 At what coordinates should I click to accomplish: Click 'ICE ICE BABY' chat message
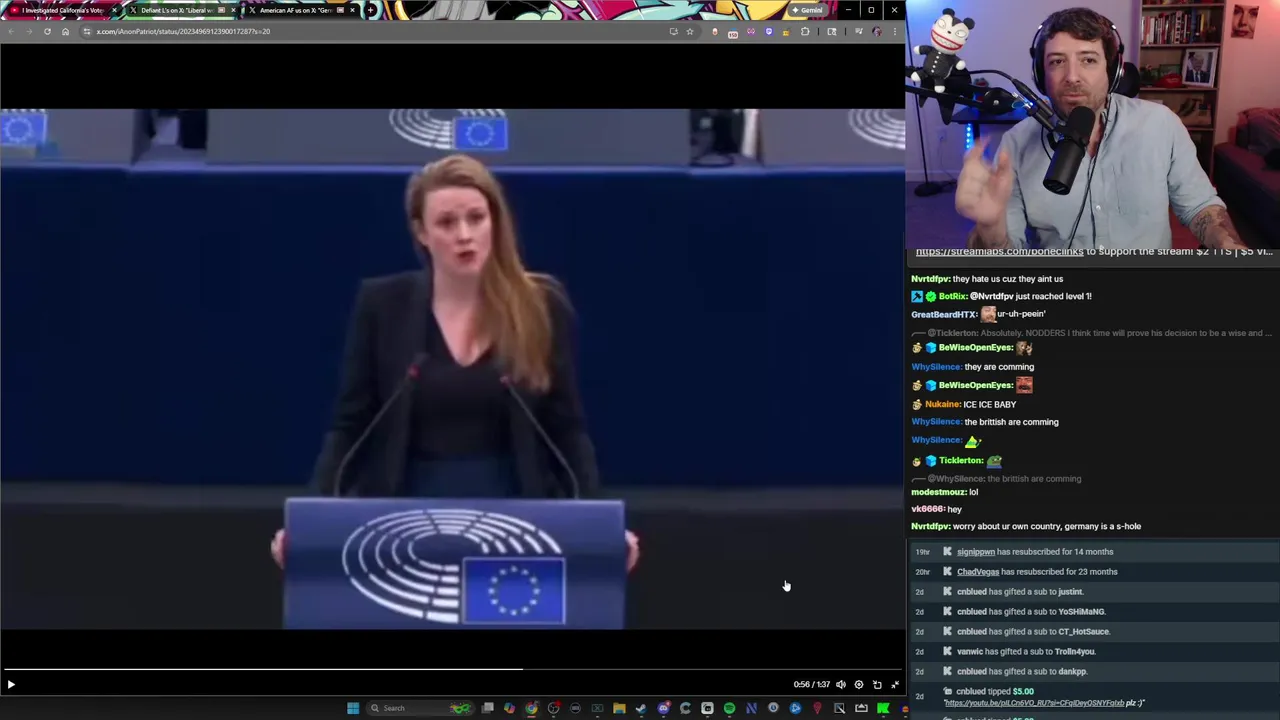[989, 405]
